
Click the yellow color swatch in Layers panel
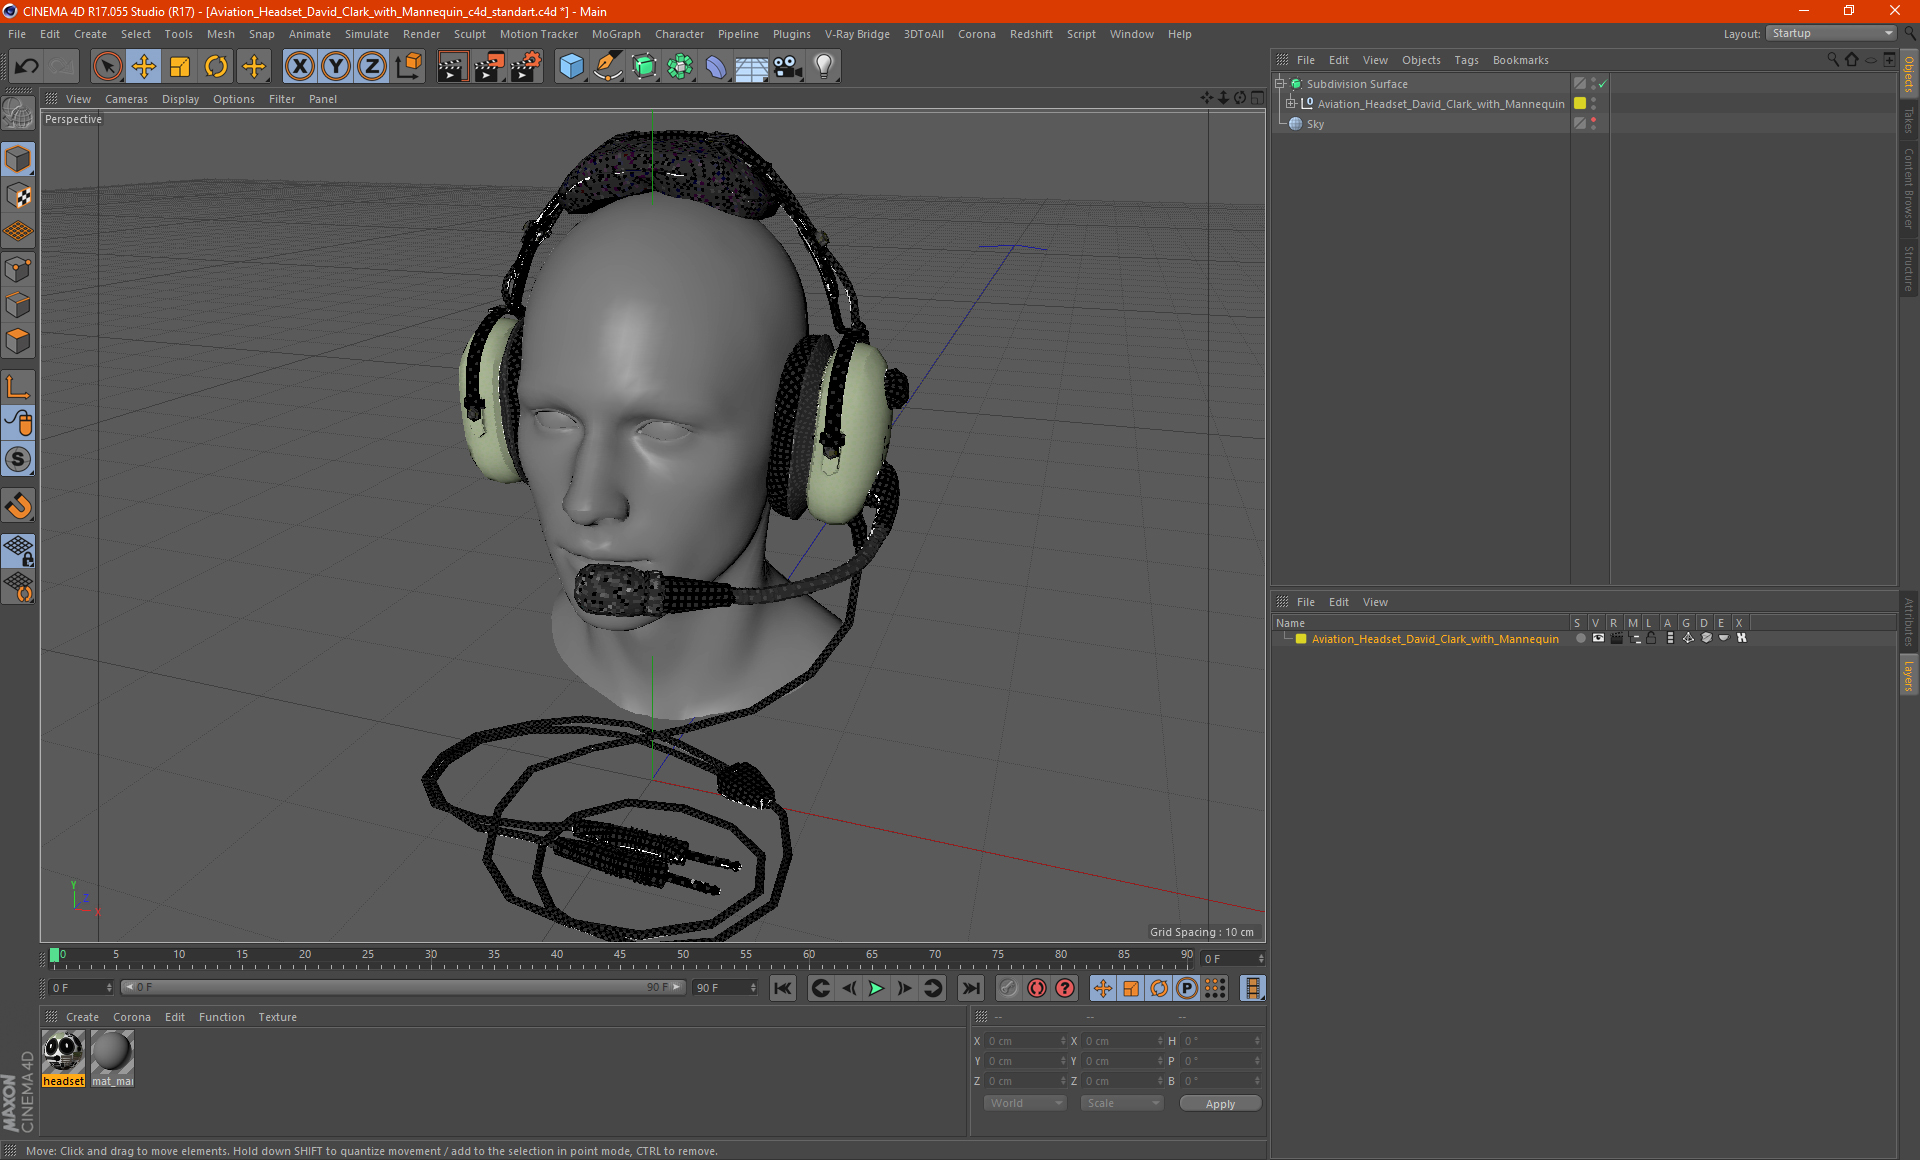[1301, 639]
